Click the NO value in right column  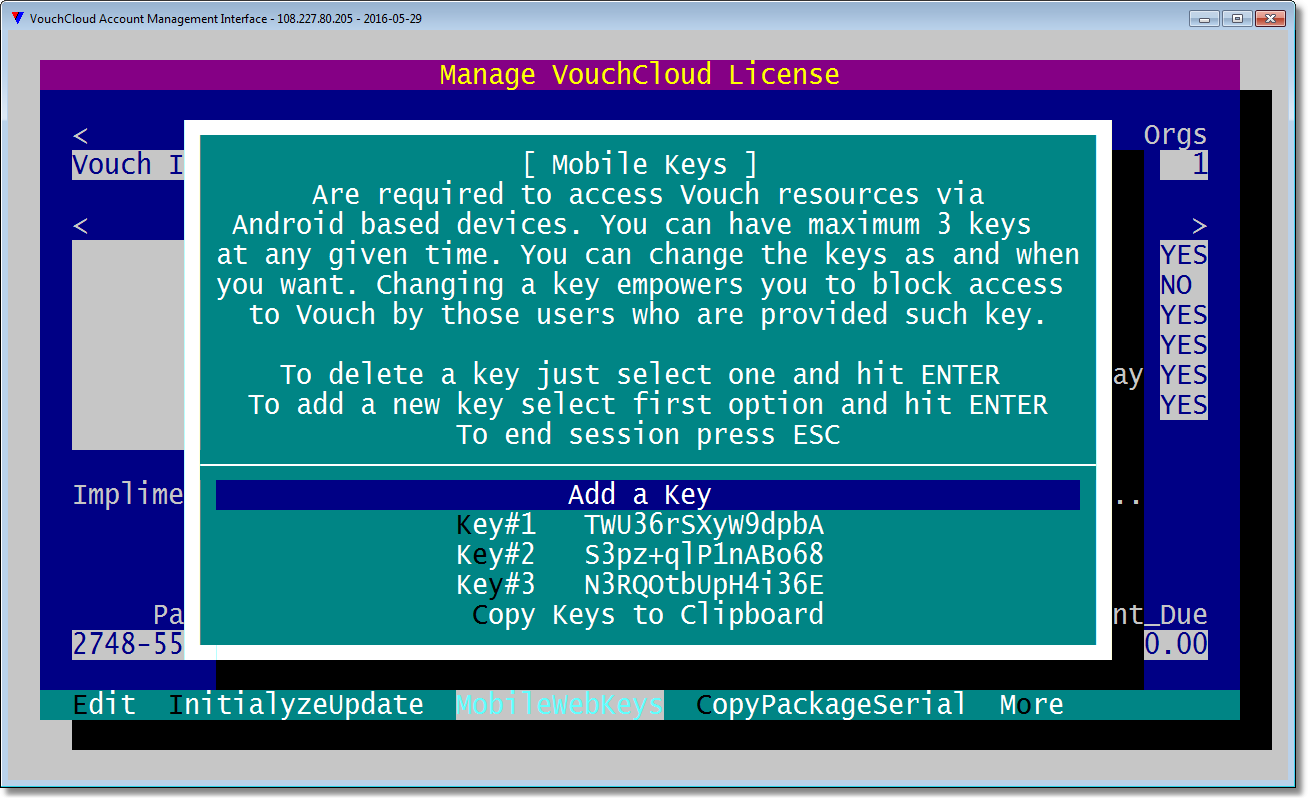click(1184, 285)
